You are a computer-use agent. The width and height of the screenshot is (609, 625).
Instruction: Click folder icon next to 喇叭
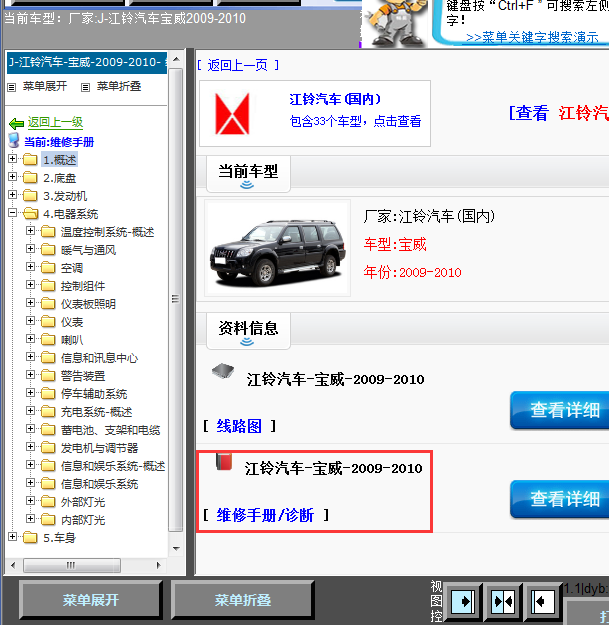[48, 340]
